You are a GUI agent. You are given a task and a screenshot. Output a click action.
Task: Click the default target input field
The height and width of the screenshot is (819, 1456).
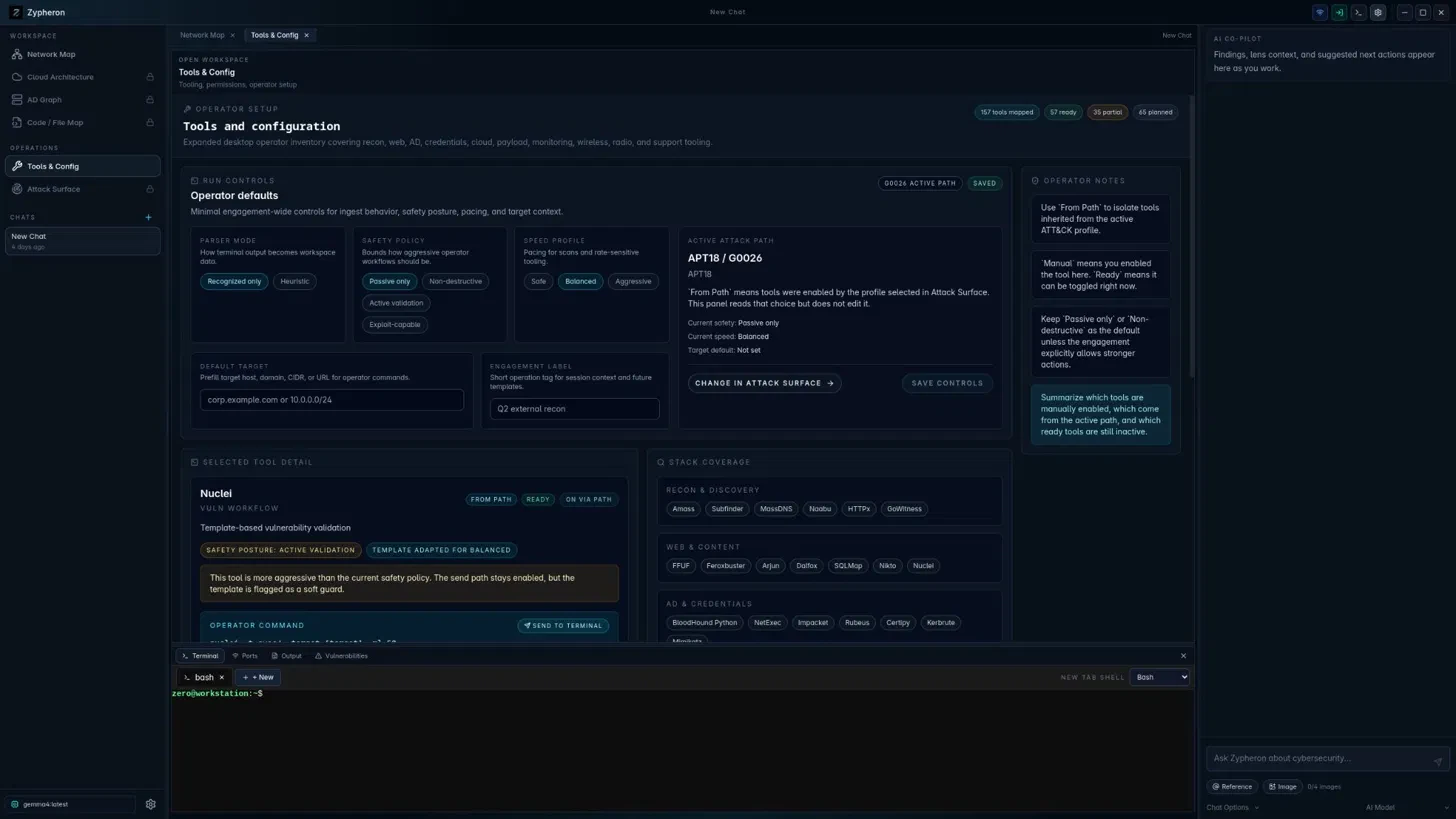pos(332,400)
